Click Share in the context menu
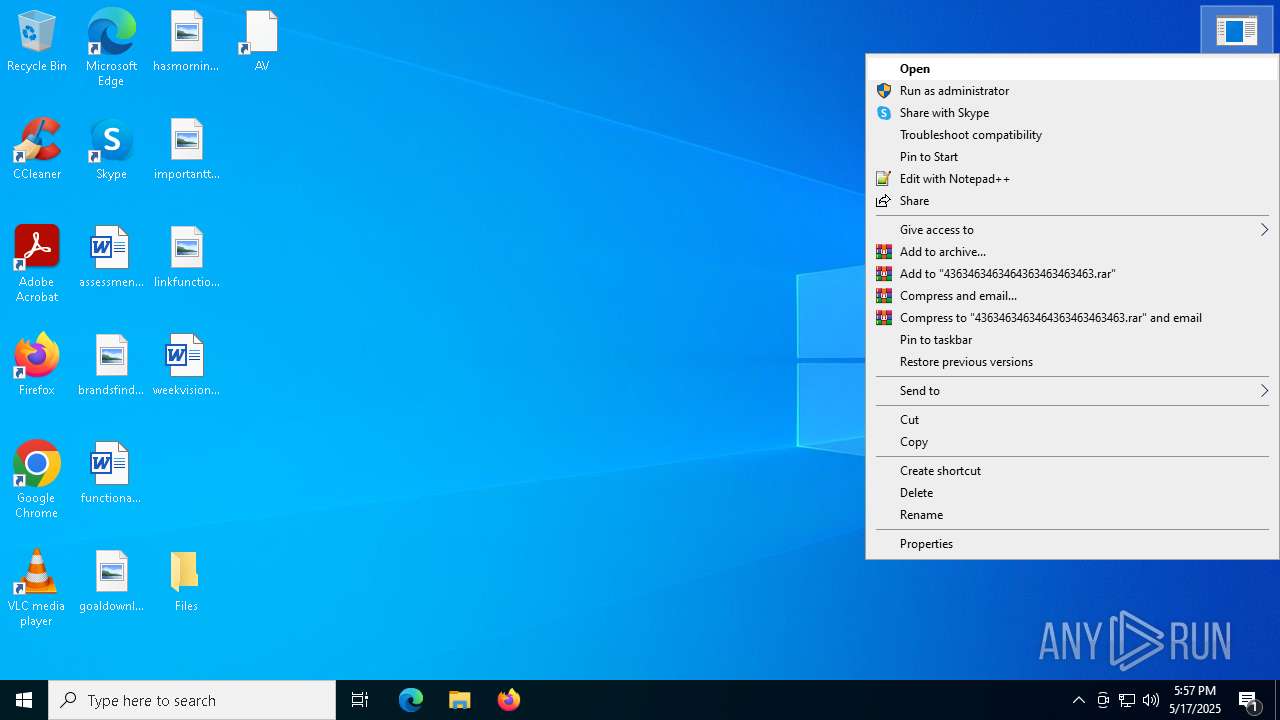Image resolution: width=1280 pixels, height=720 pixels. point(1072,201)
